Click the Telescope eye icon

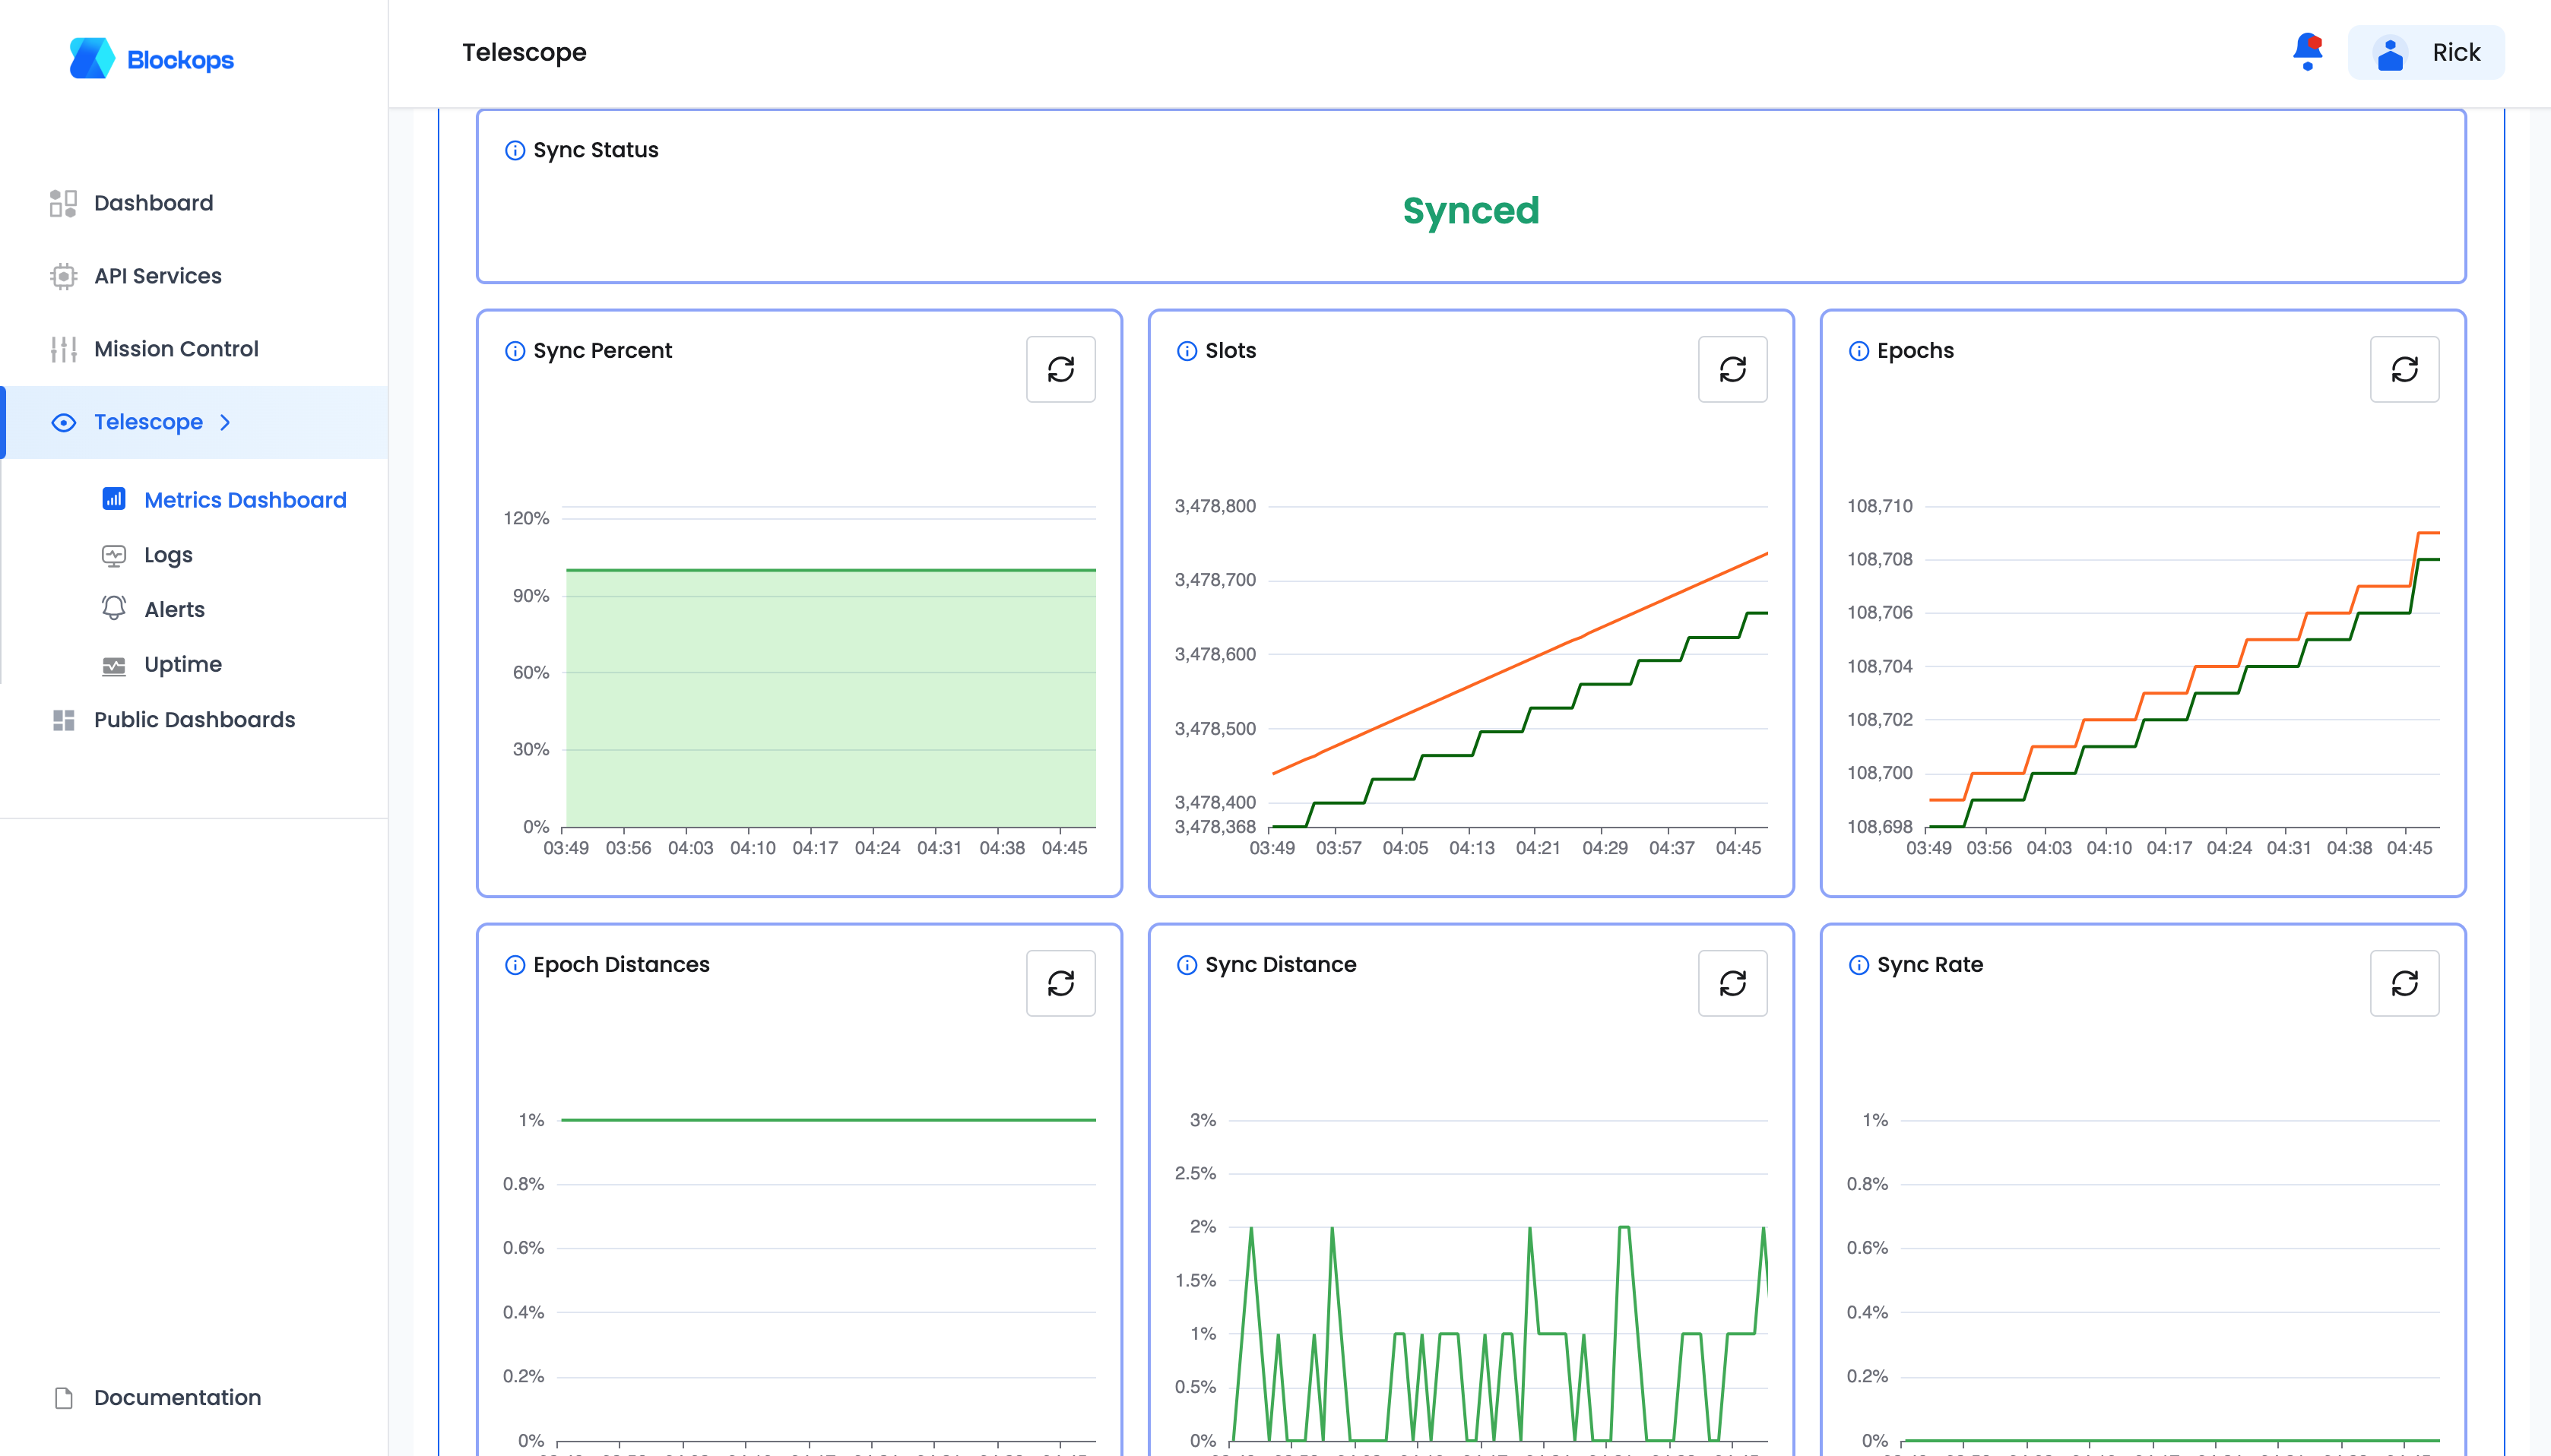tap(63, 422)
